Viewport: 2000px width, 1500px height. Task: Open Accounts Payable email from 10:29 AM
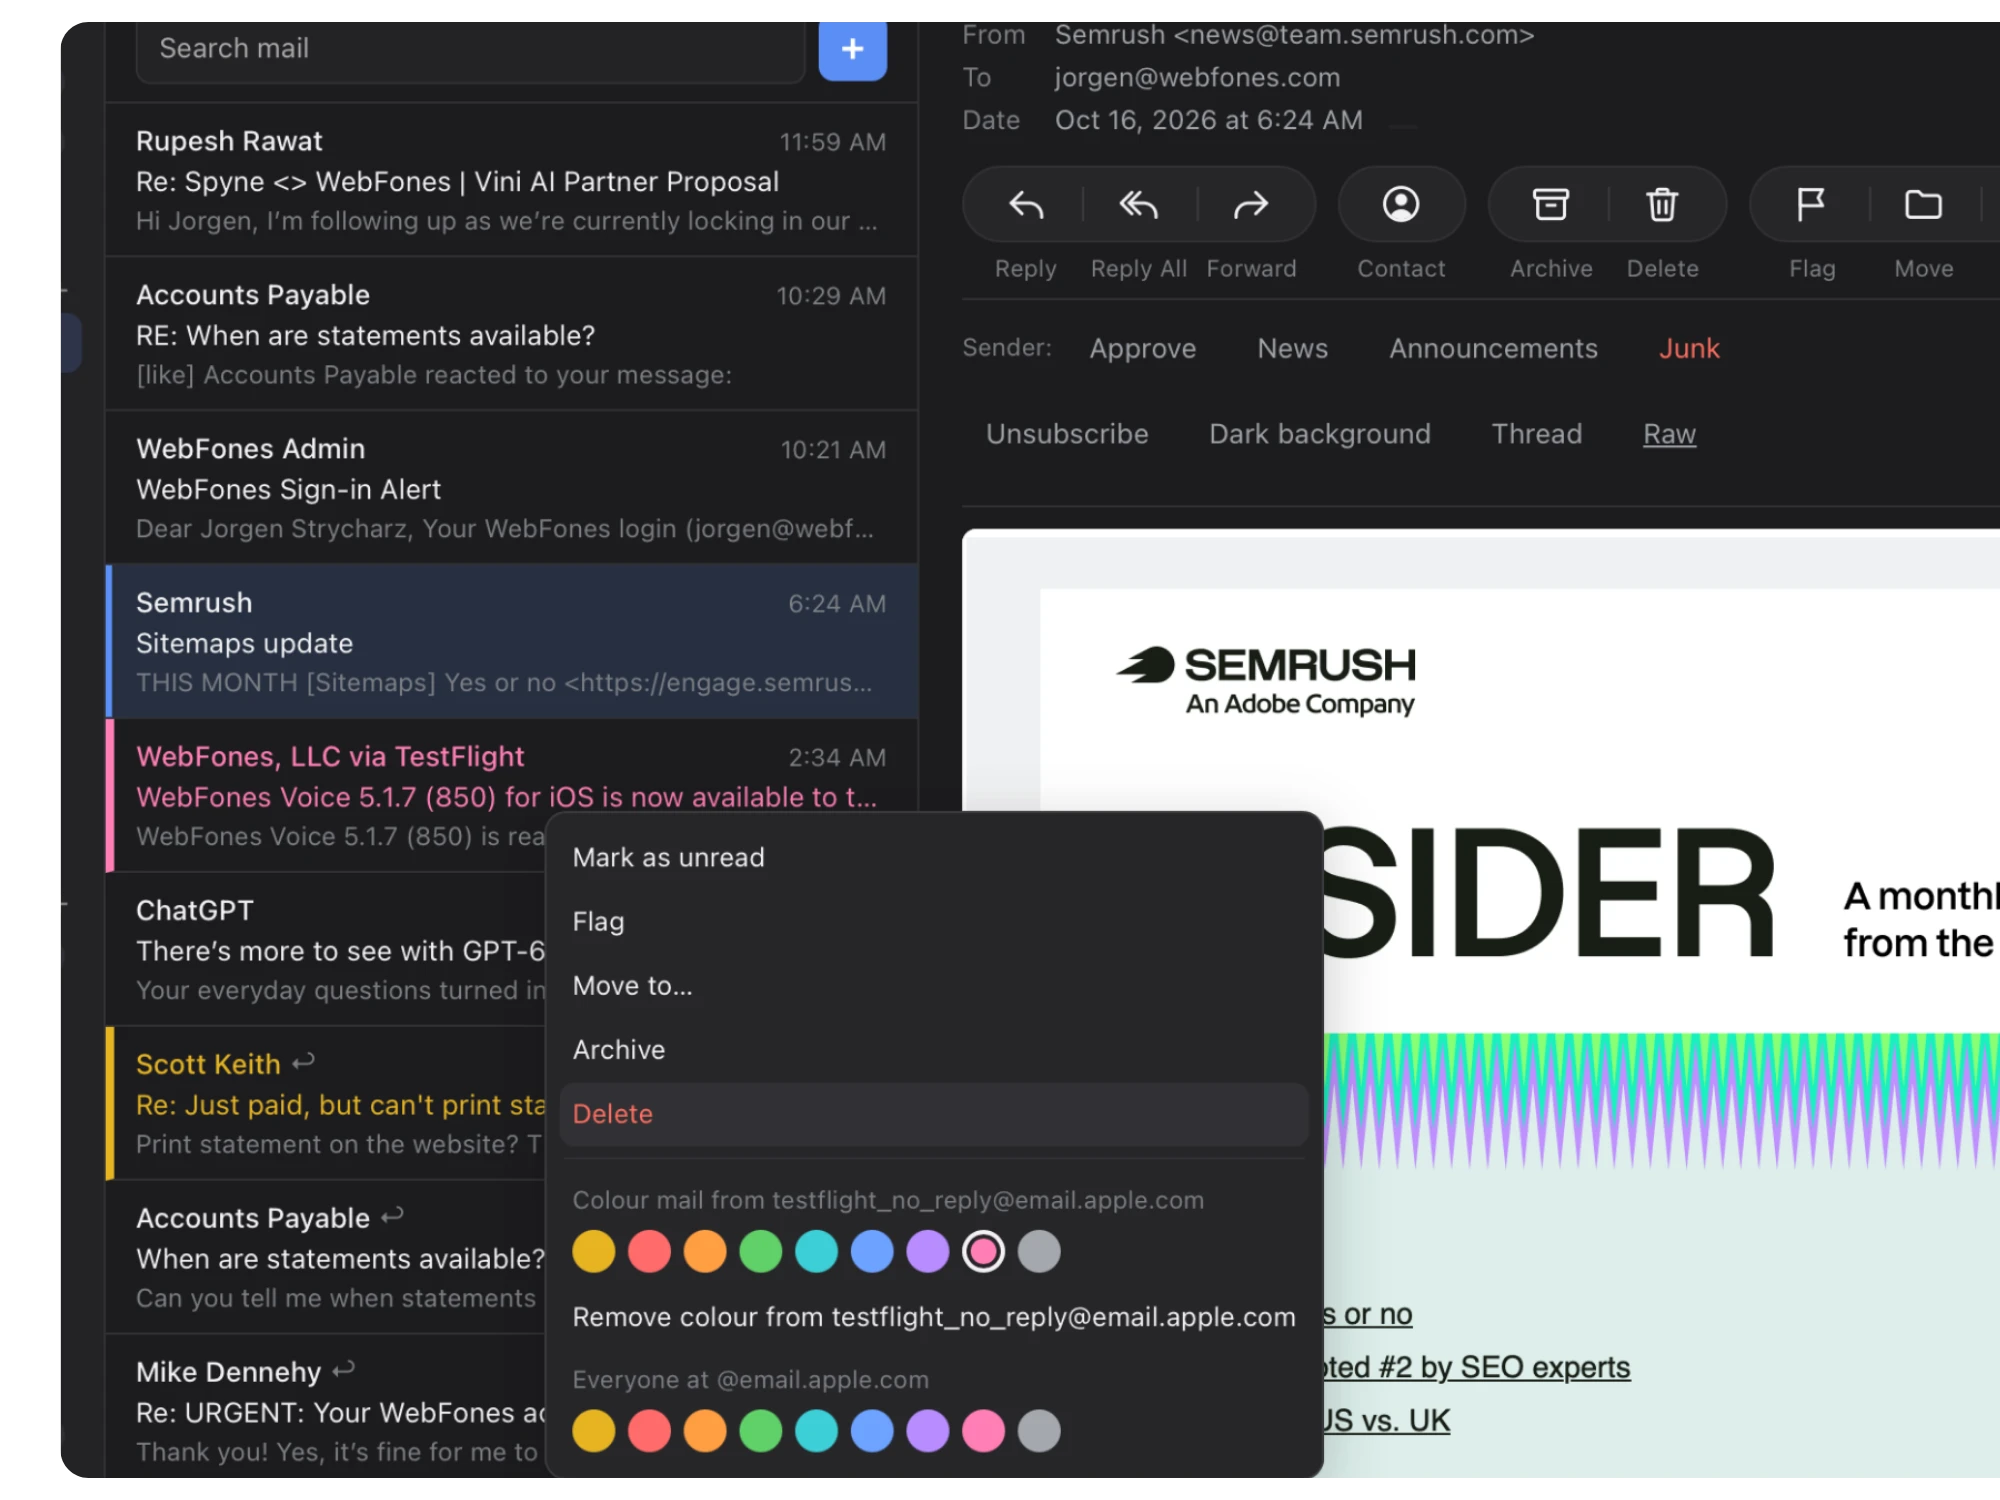point(511,334)
